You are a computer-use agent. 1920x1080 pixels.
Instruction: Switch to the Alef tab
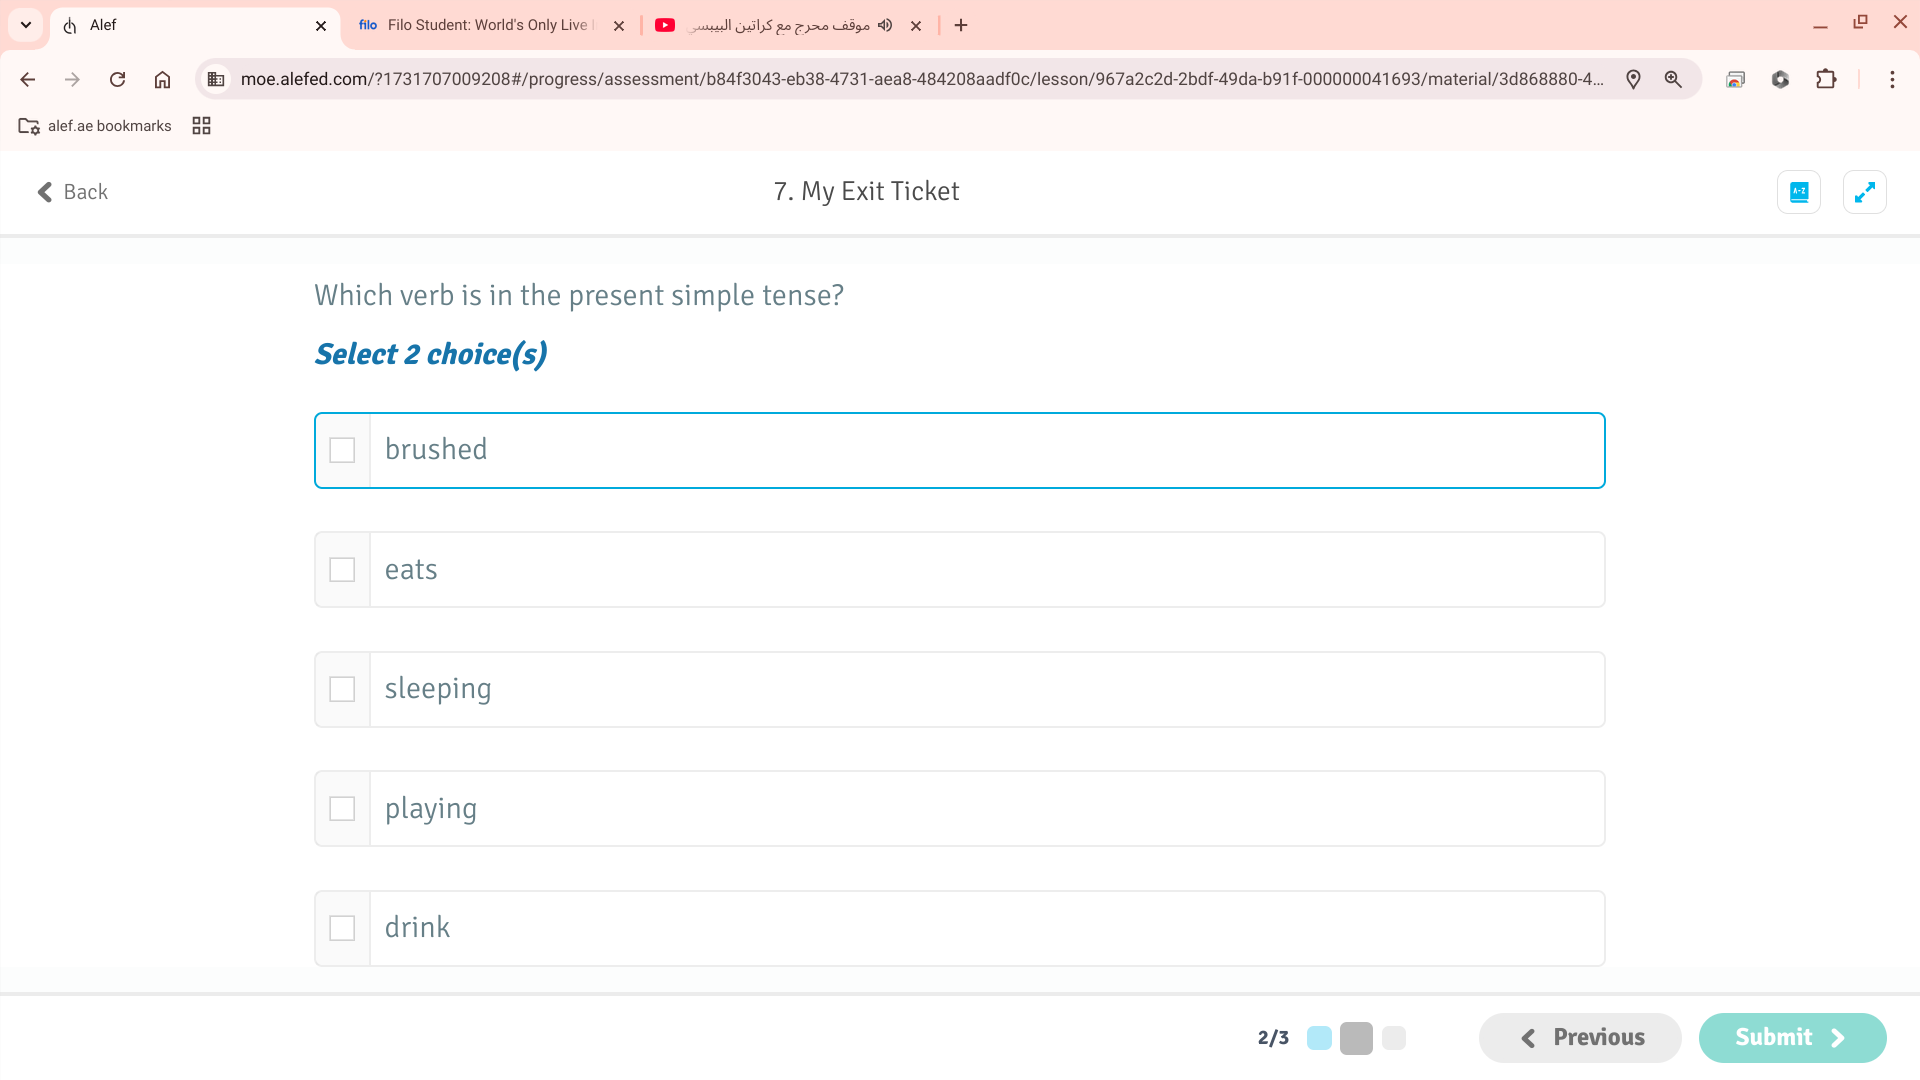click(195, 25)
